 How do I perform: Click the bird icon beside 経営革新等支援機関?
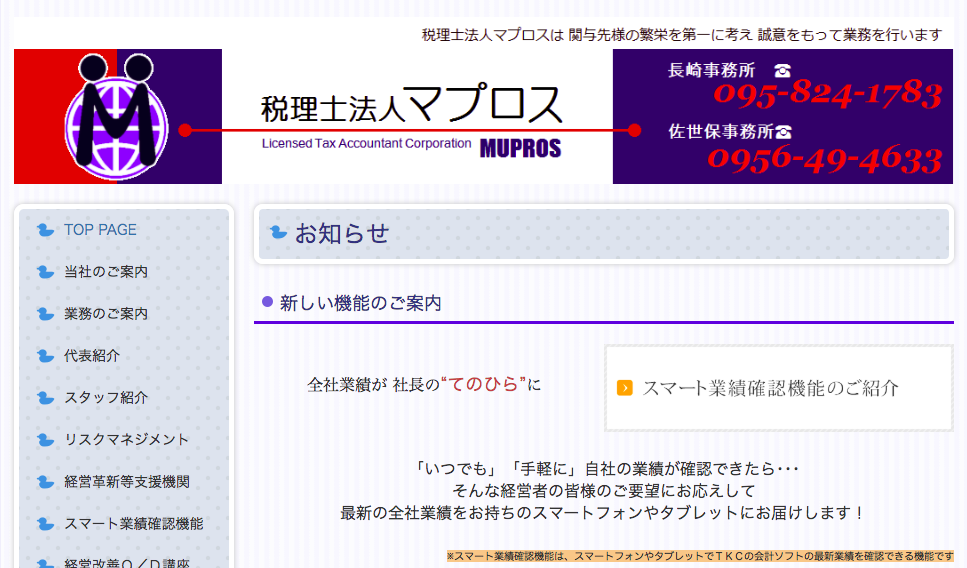pos(45,482)
